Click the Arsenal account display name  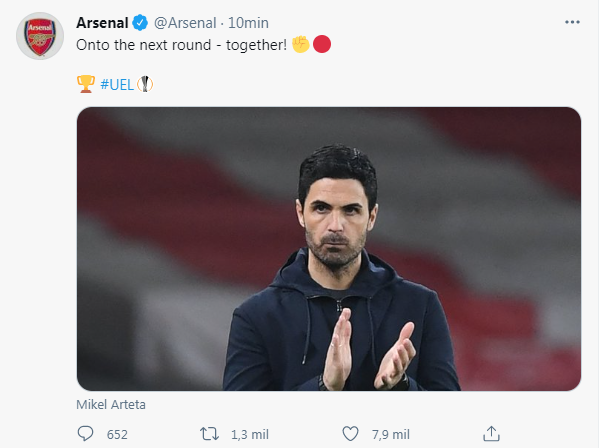point(105,22)
